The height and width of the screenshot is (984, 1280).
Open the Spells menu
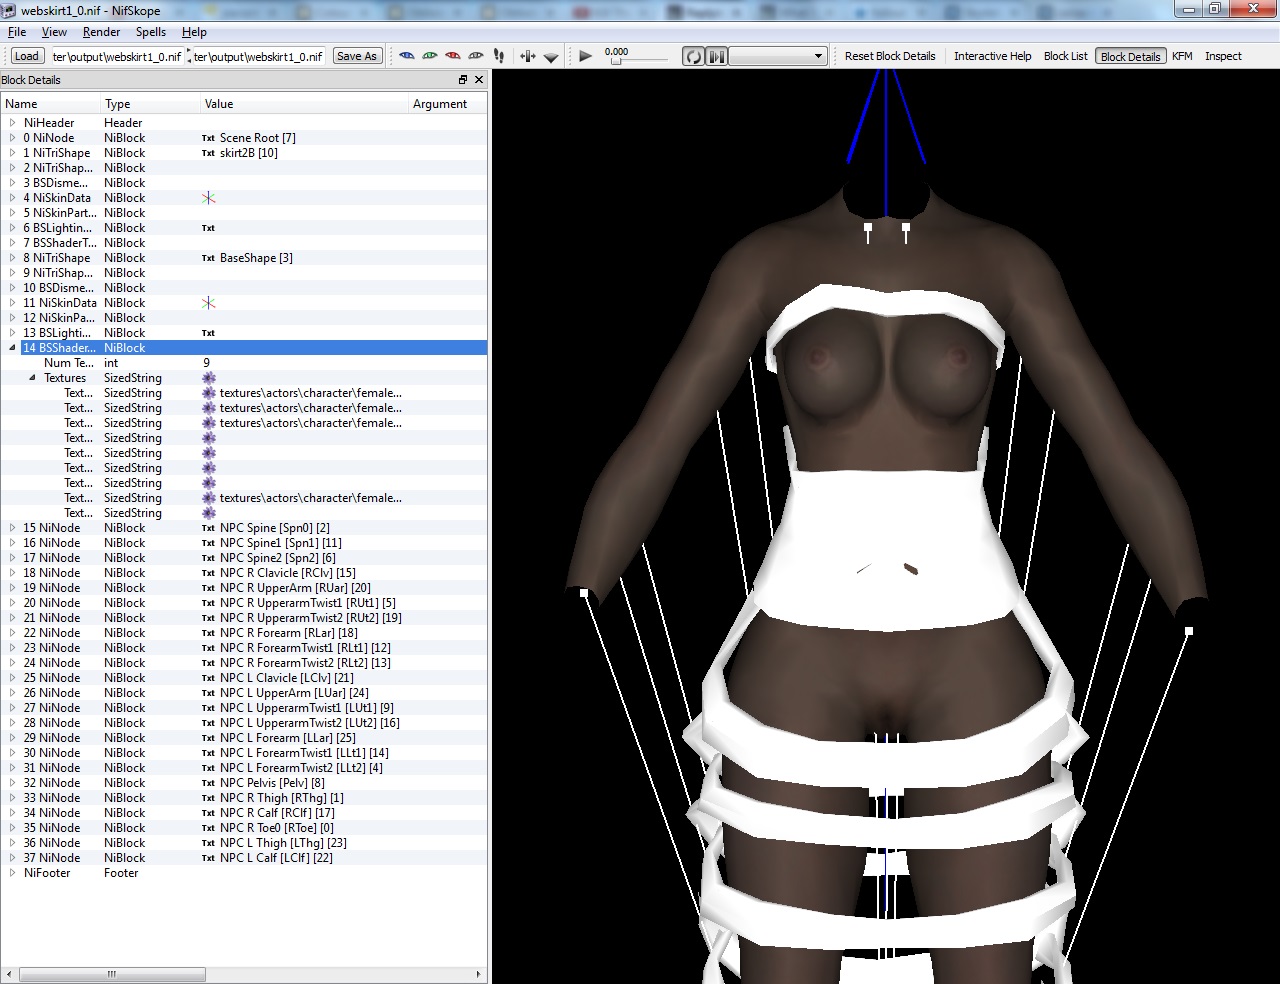151,32
